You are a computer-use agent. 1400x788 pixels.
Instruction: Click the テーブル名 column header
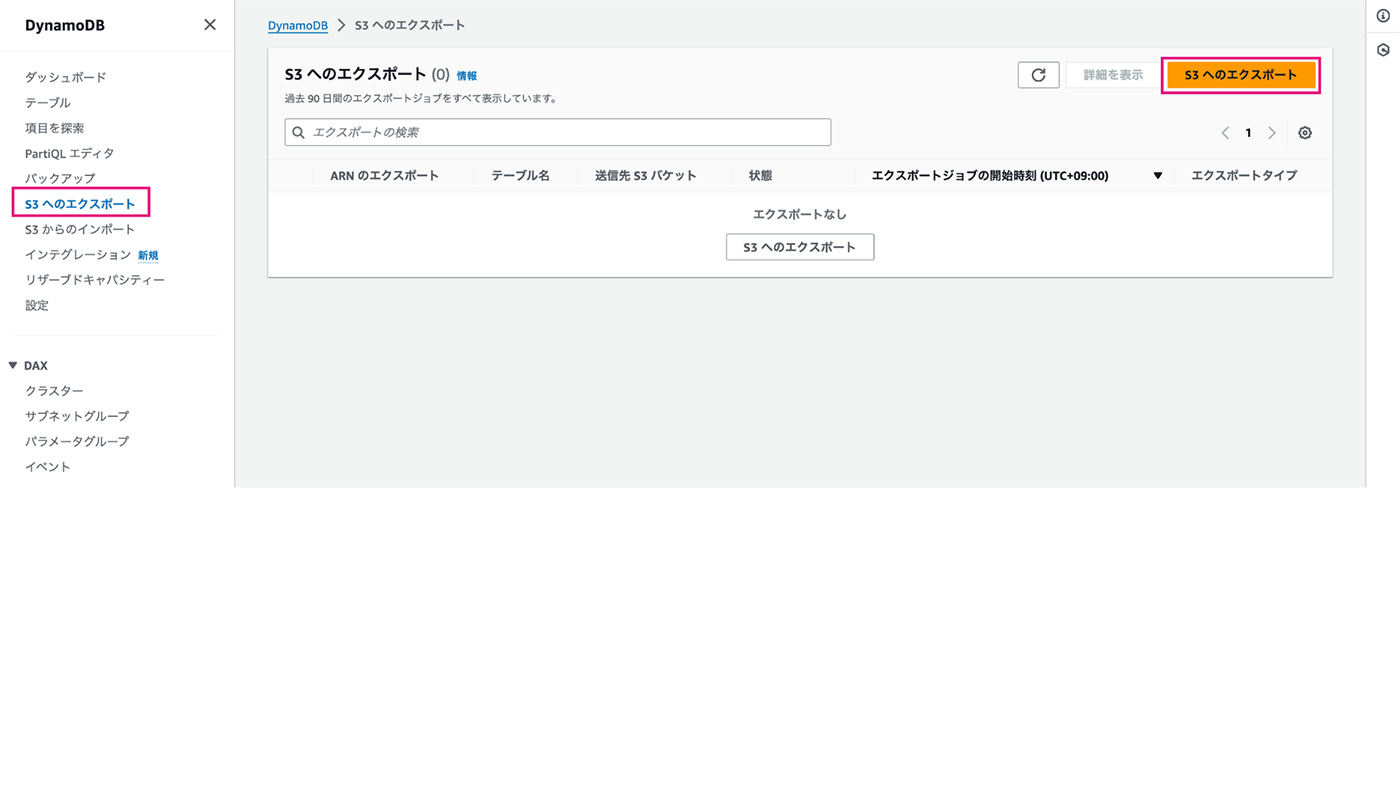pos(520,176)
